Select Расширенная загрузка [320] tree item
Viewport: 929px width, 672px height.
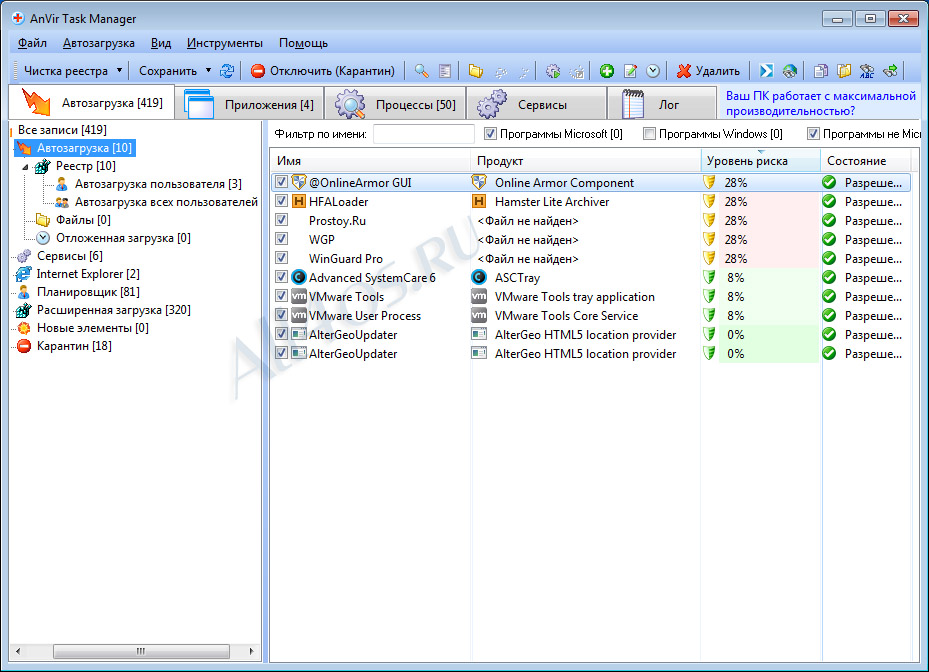[x=114, y=310]
